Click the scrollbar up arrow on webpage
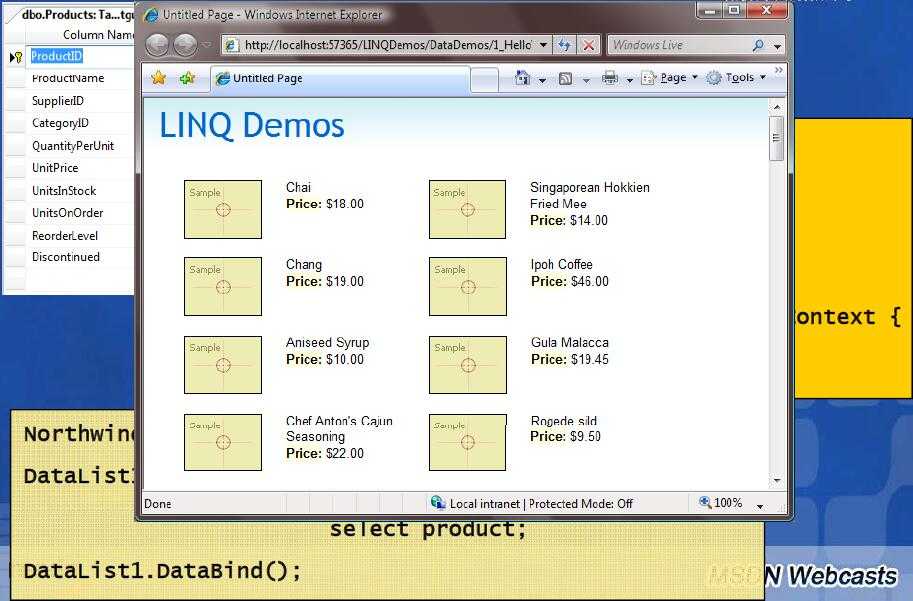The width and height of the screenshot is (913, 601). click(x=776, y=107)
